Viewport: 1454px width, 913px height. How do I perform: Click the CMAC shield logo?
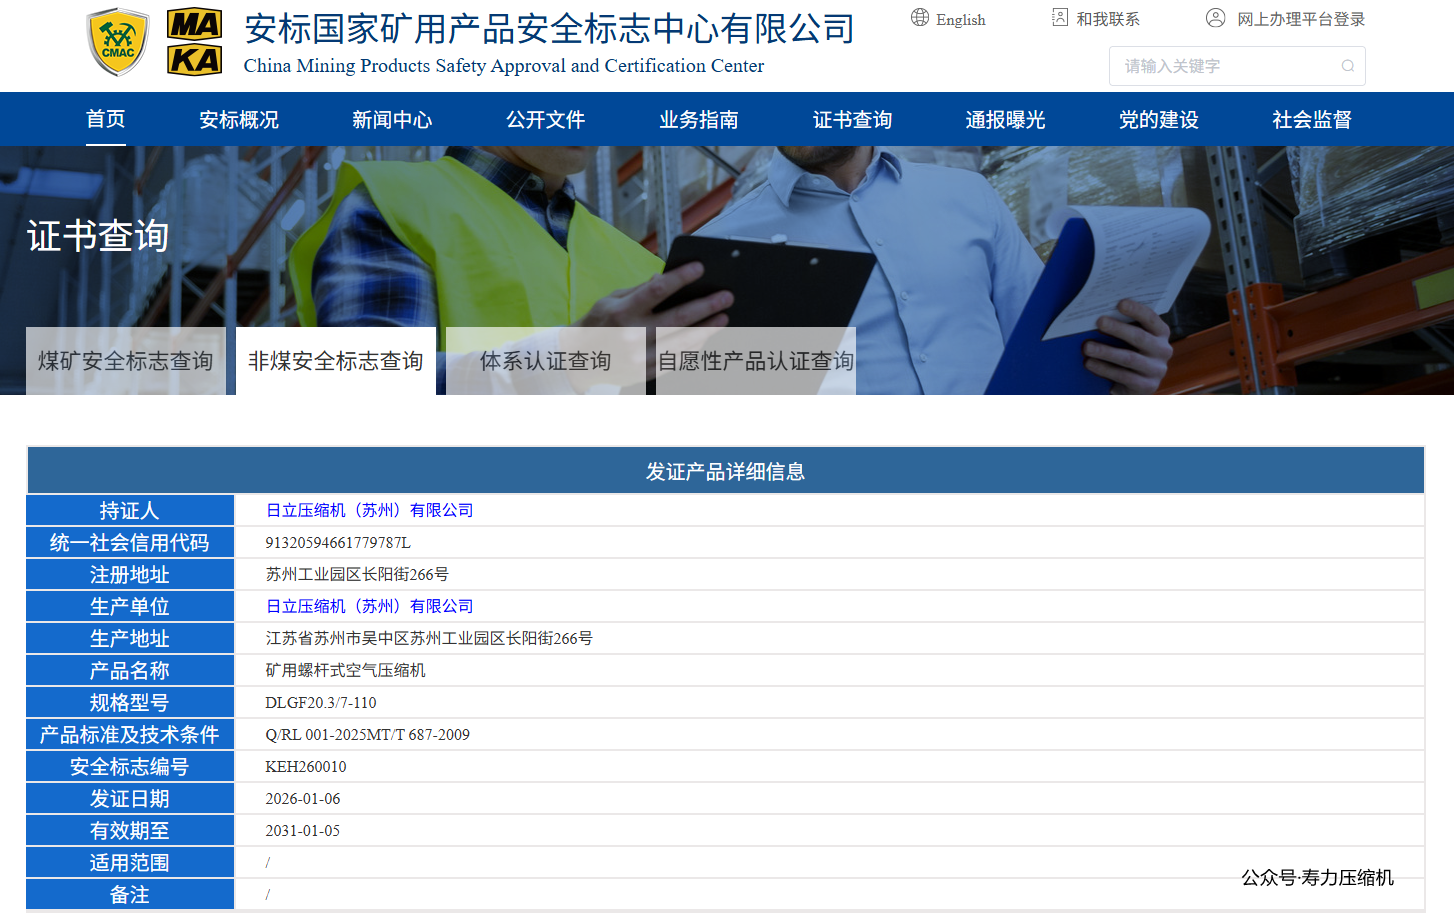[118, 42]
